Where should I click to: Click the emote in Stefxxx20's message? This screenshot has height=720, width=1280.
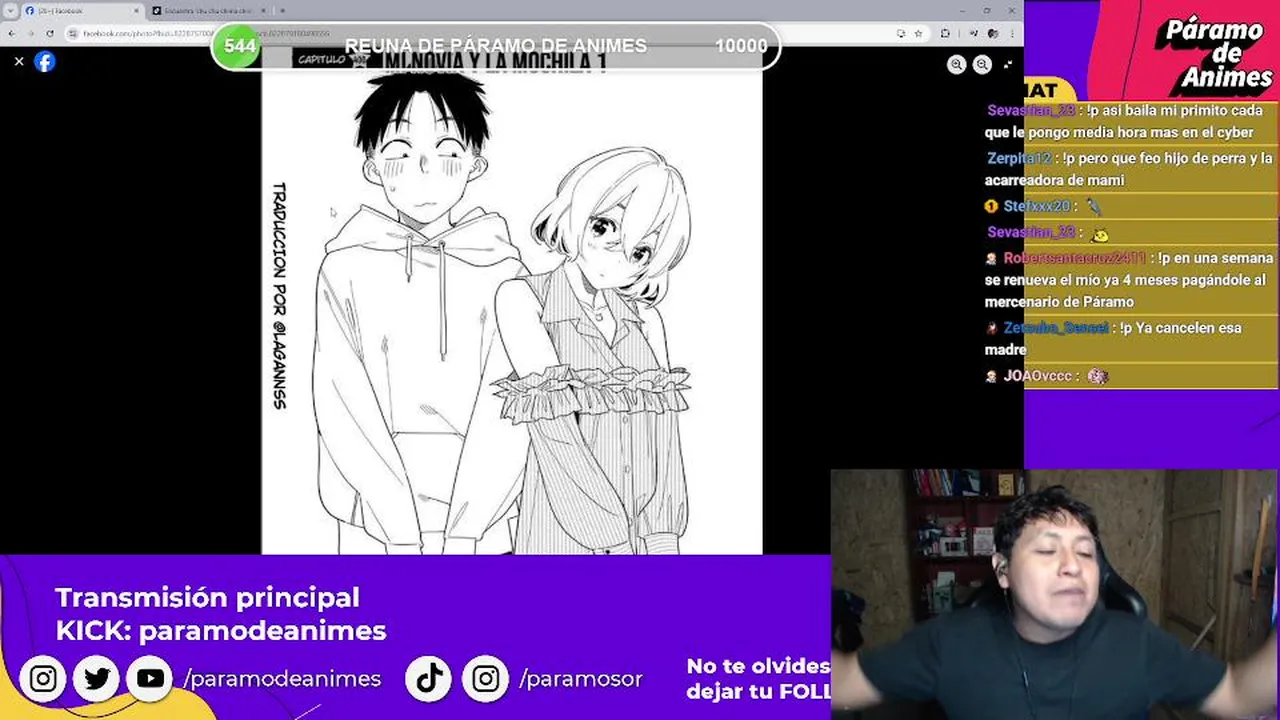pyautogui.click(x=1093, y=206)
